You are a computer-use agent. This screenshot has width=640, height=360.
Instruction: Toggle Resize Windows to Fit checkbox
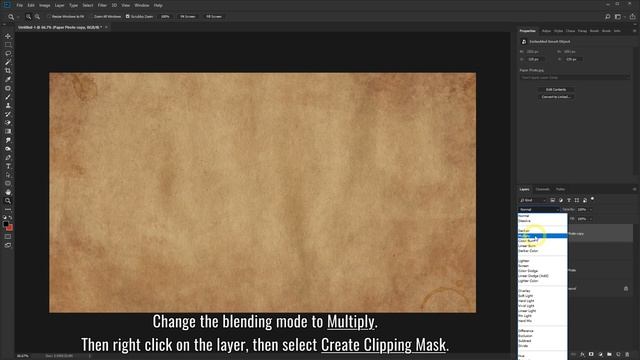(49, 17)
